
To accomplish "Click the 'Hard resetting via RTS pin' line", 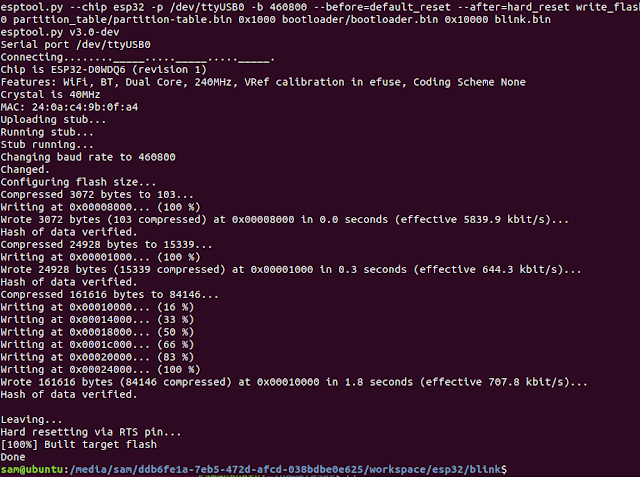I will click(91, 432).
